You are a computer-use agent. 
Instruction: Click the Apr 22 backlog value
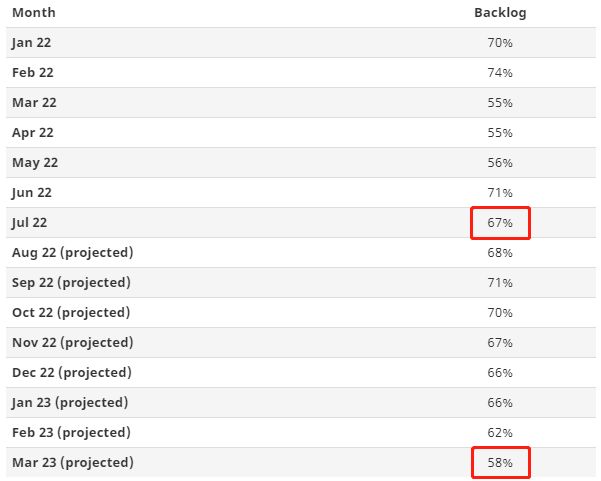pos(500,133)
